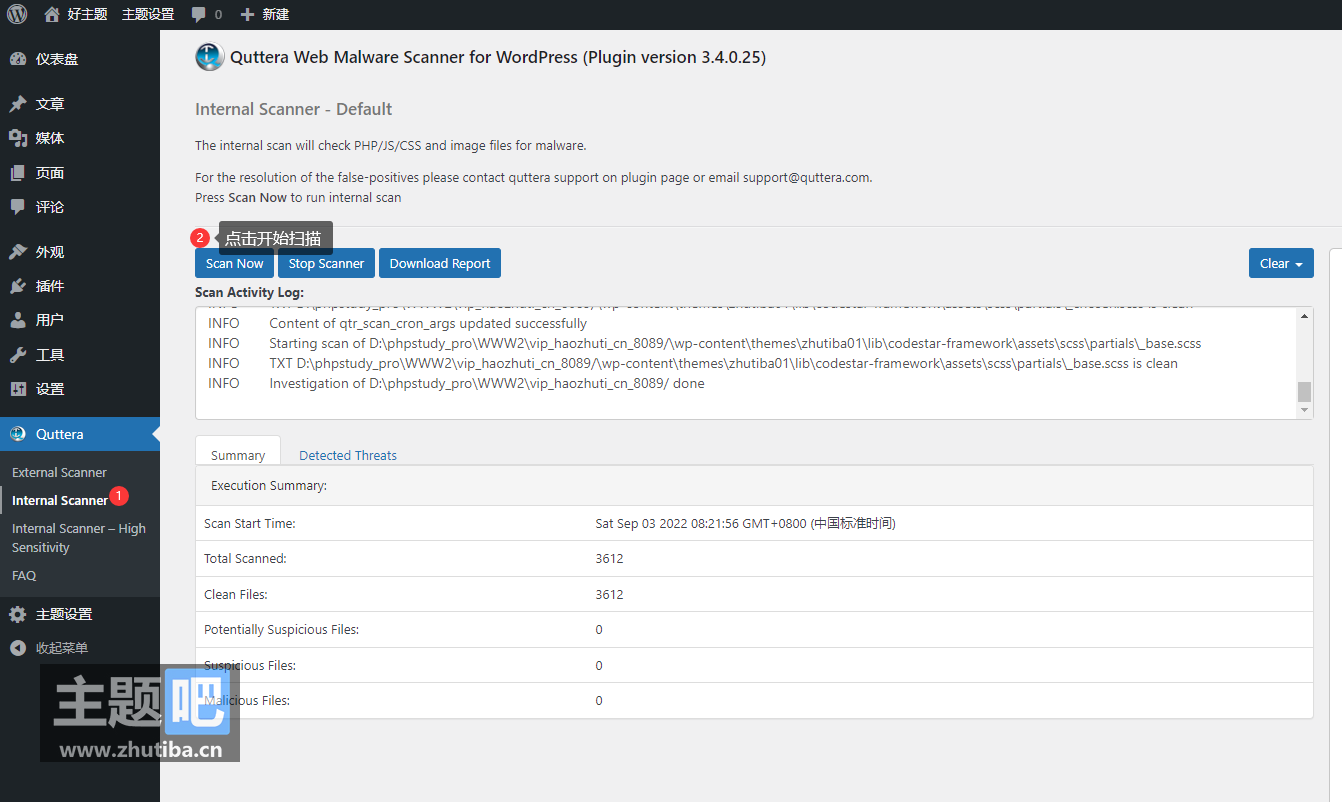Click the Scan Activity Log label
The width and height of the screenshot is (1342, 802).
pos(249,292)
